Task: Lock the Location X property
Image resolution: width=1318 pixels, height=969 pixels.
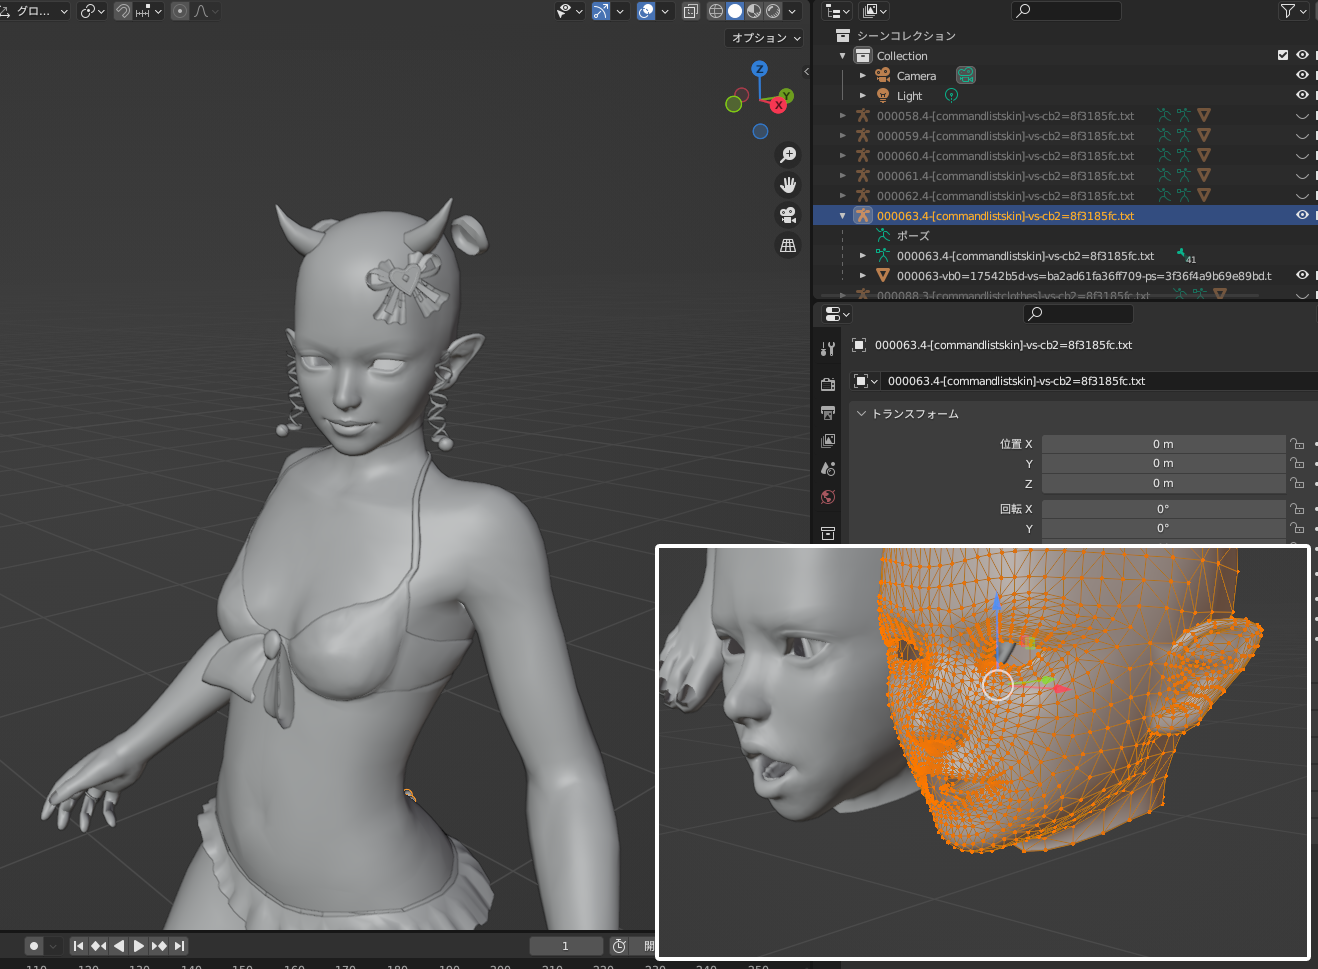Action: [1297, 444]
